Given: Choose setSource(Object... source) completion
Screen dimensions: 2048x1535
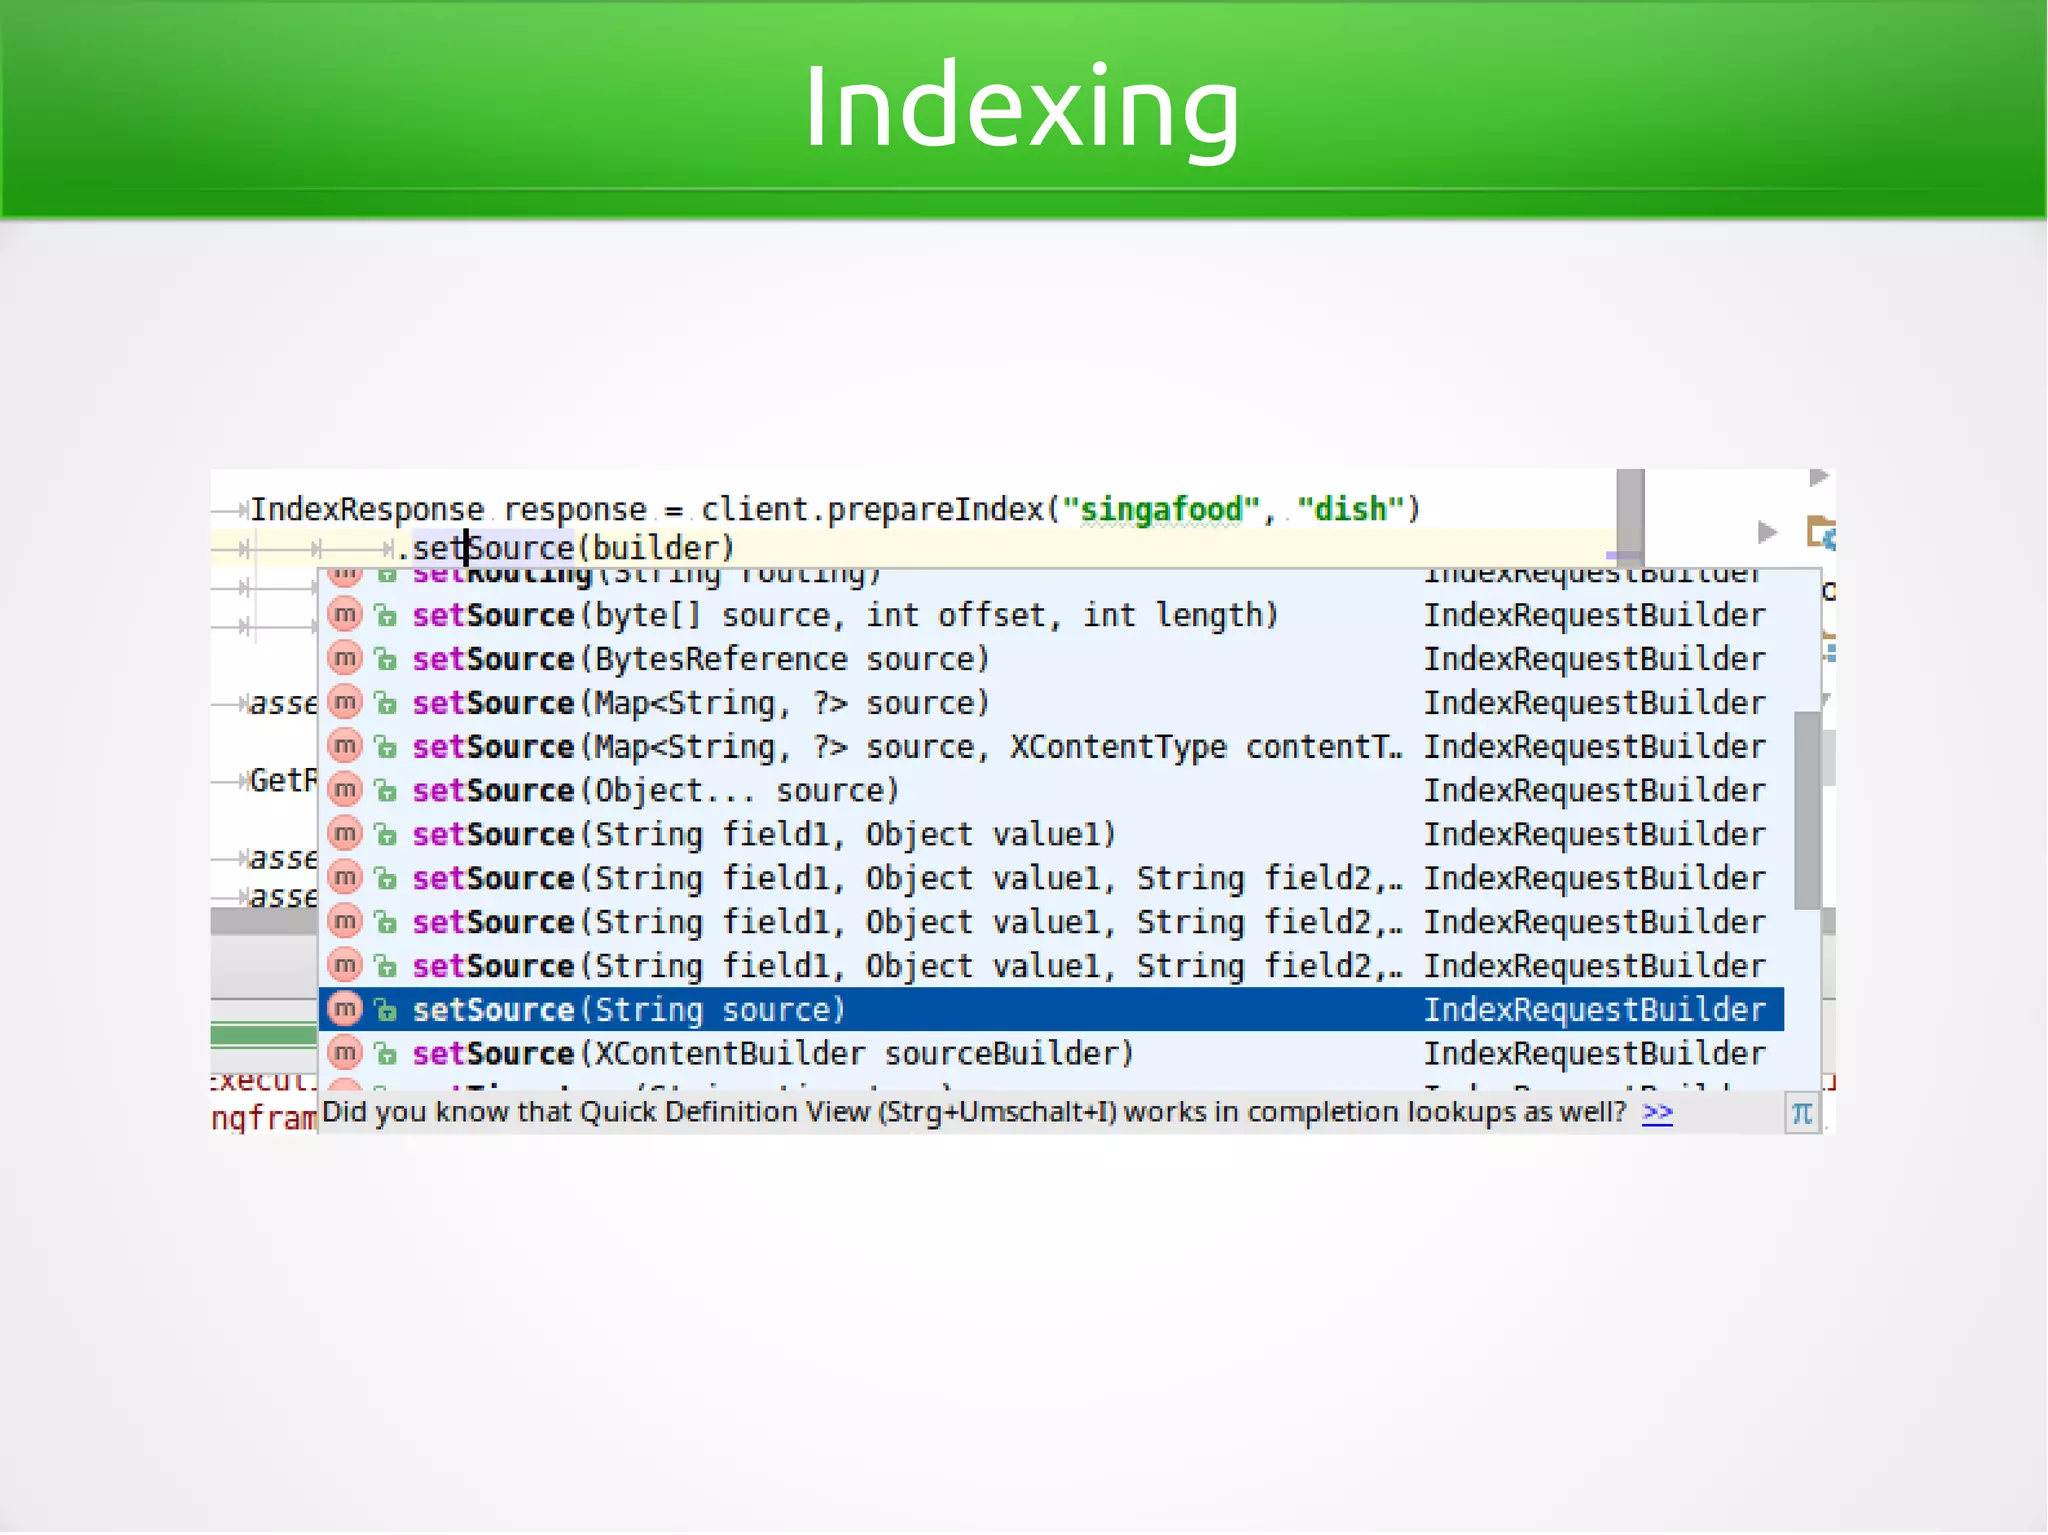Looking at the screenshot, I should 1051,791.
